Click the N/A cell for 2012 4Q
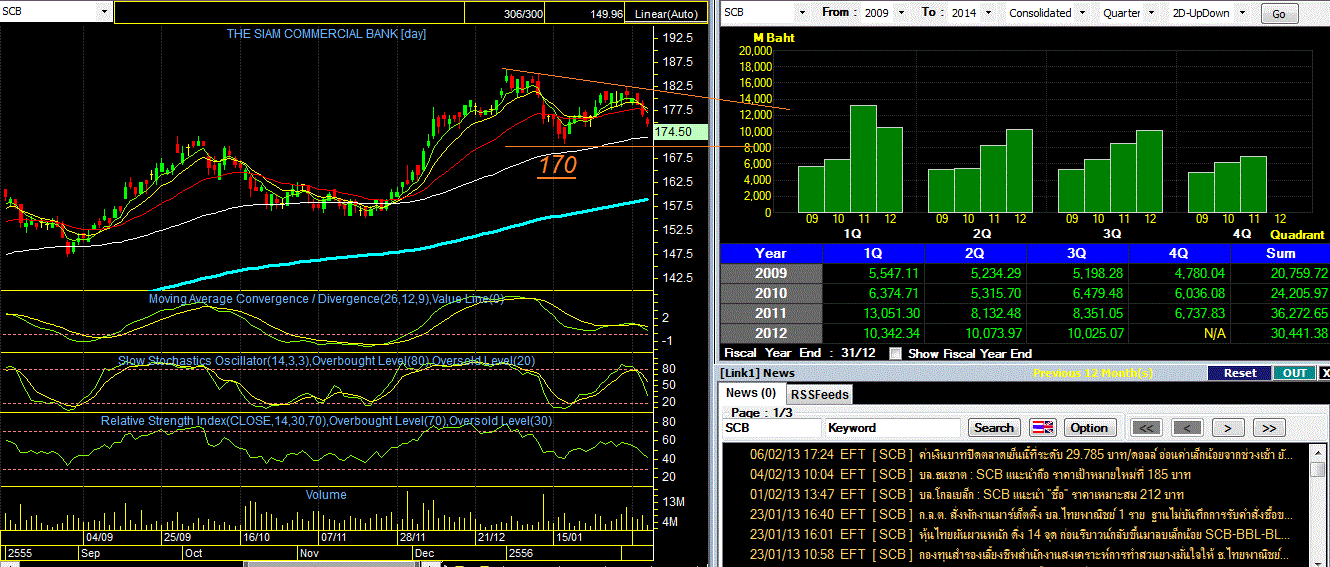The width and height of the screenshot is (1330, 567). pyautogui.click(x=1180, y=333)
